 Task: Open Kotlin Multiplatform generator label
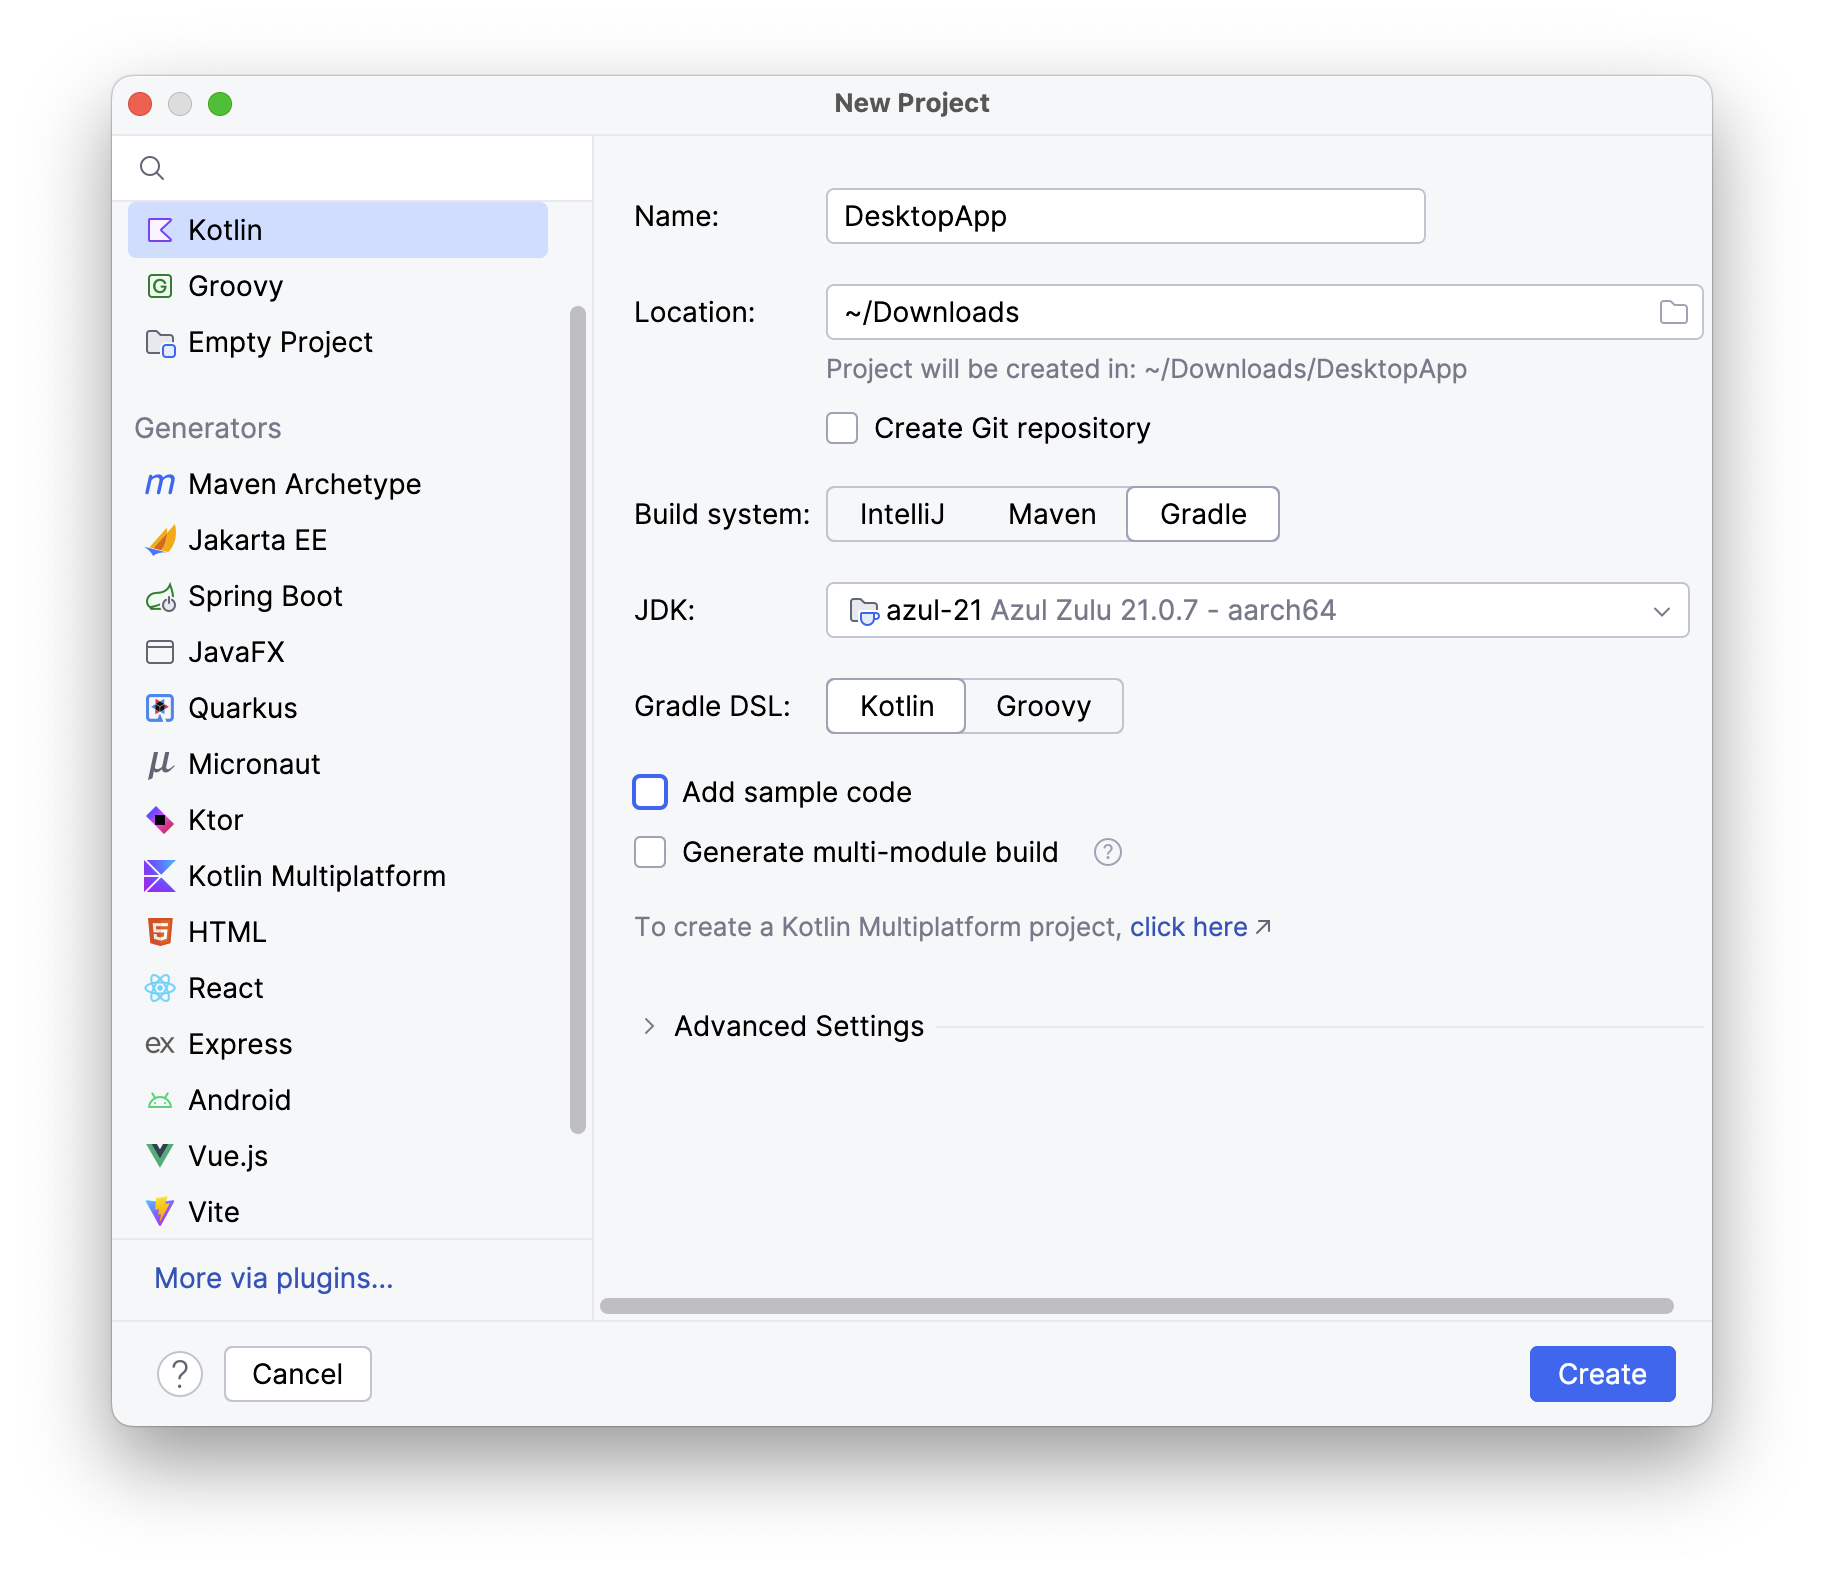tap(317, 876)
